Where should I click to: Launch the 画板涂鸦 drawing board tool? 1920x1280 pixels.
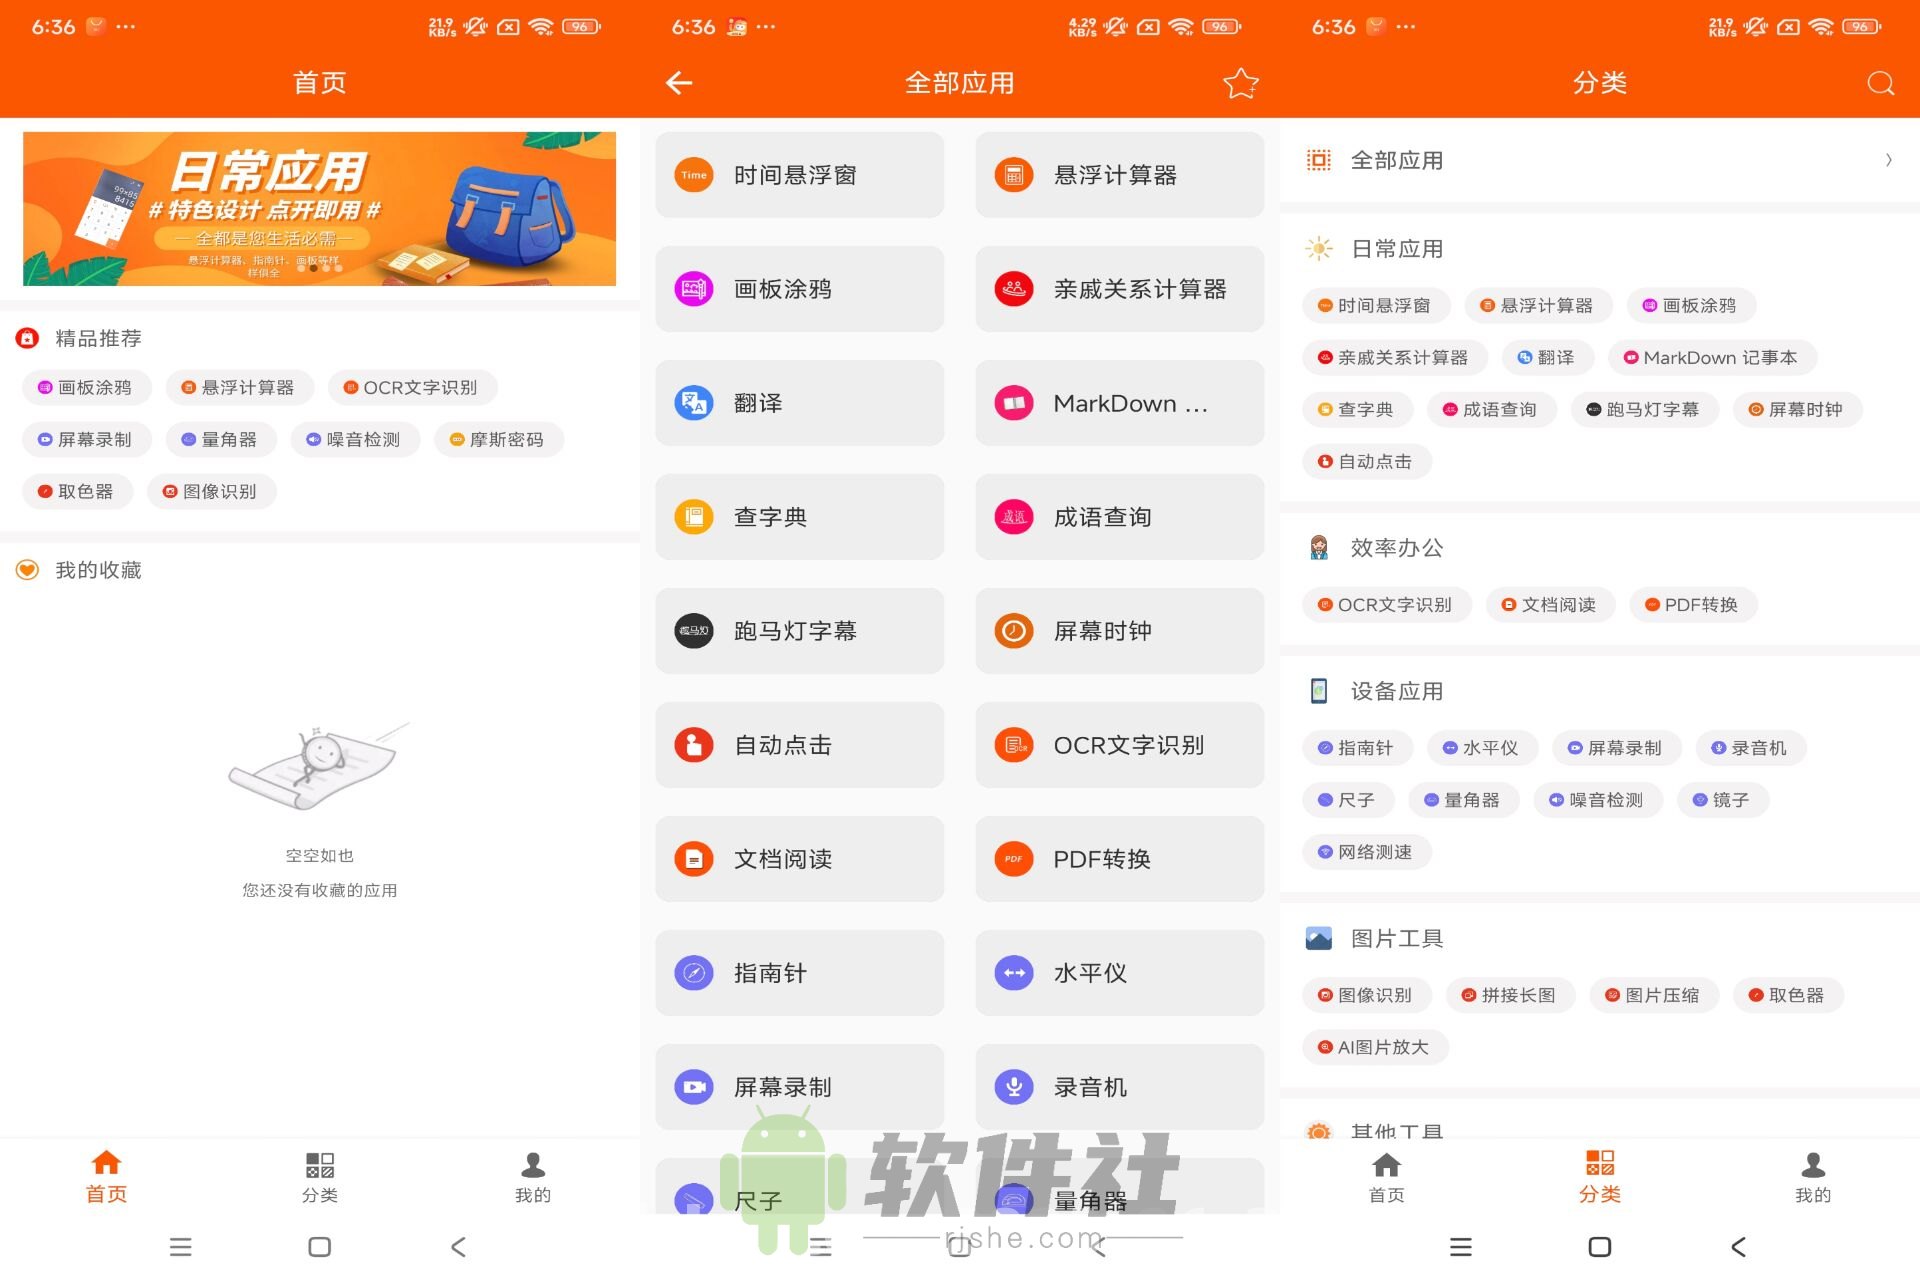(x=798, y=288)
